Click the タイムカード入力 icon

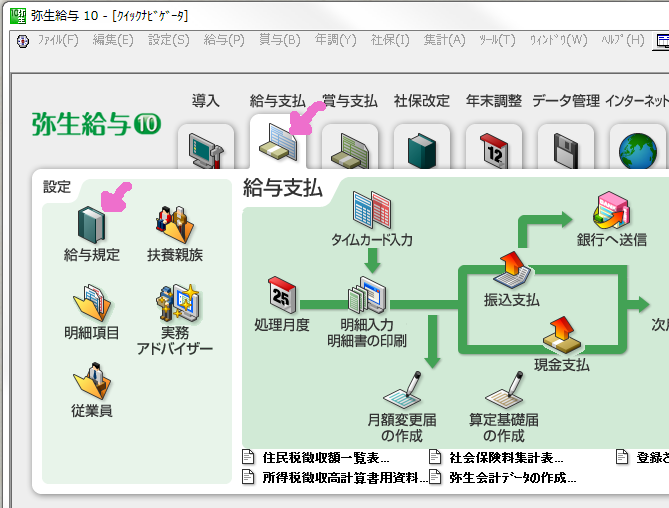click(x=372, y=211)
